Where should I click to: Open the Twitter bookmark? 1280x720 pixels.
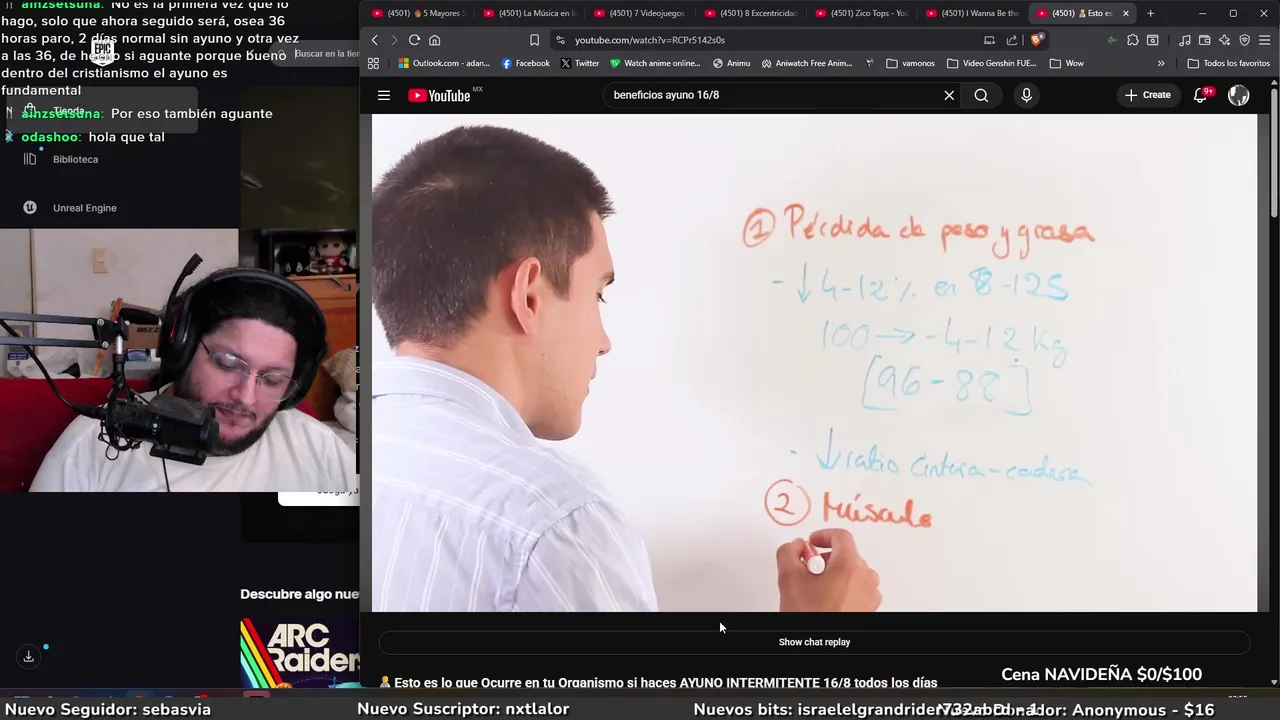coord(580,63)
